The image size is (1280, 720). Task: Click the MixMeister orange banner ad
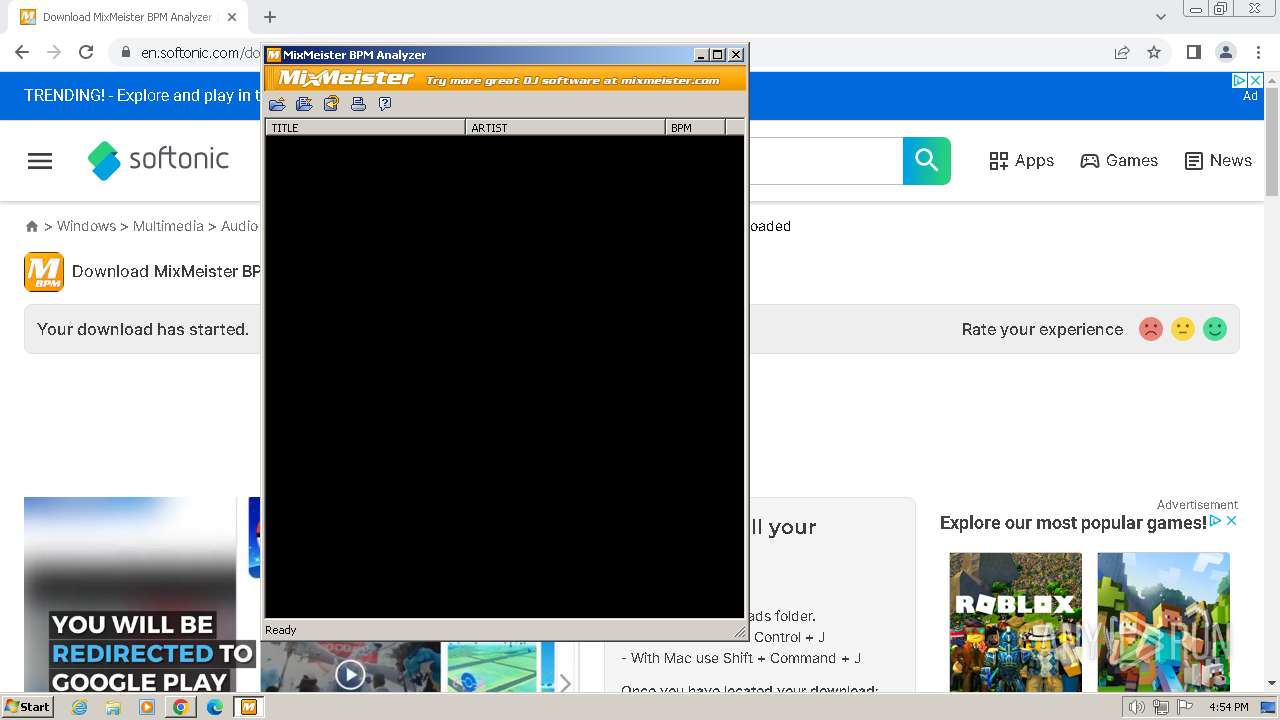[506, 79]
